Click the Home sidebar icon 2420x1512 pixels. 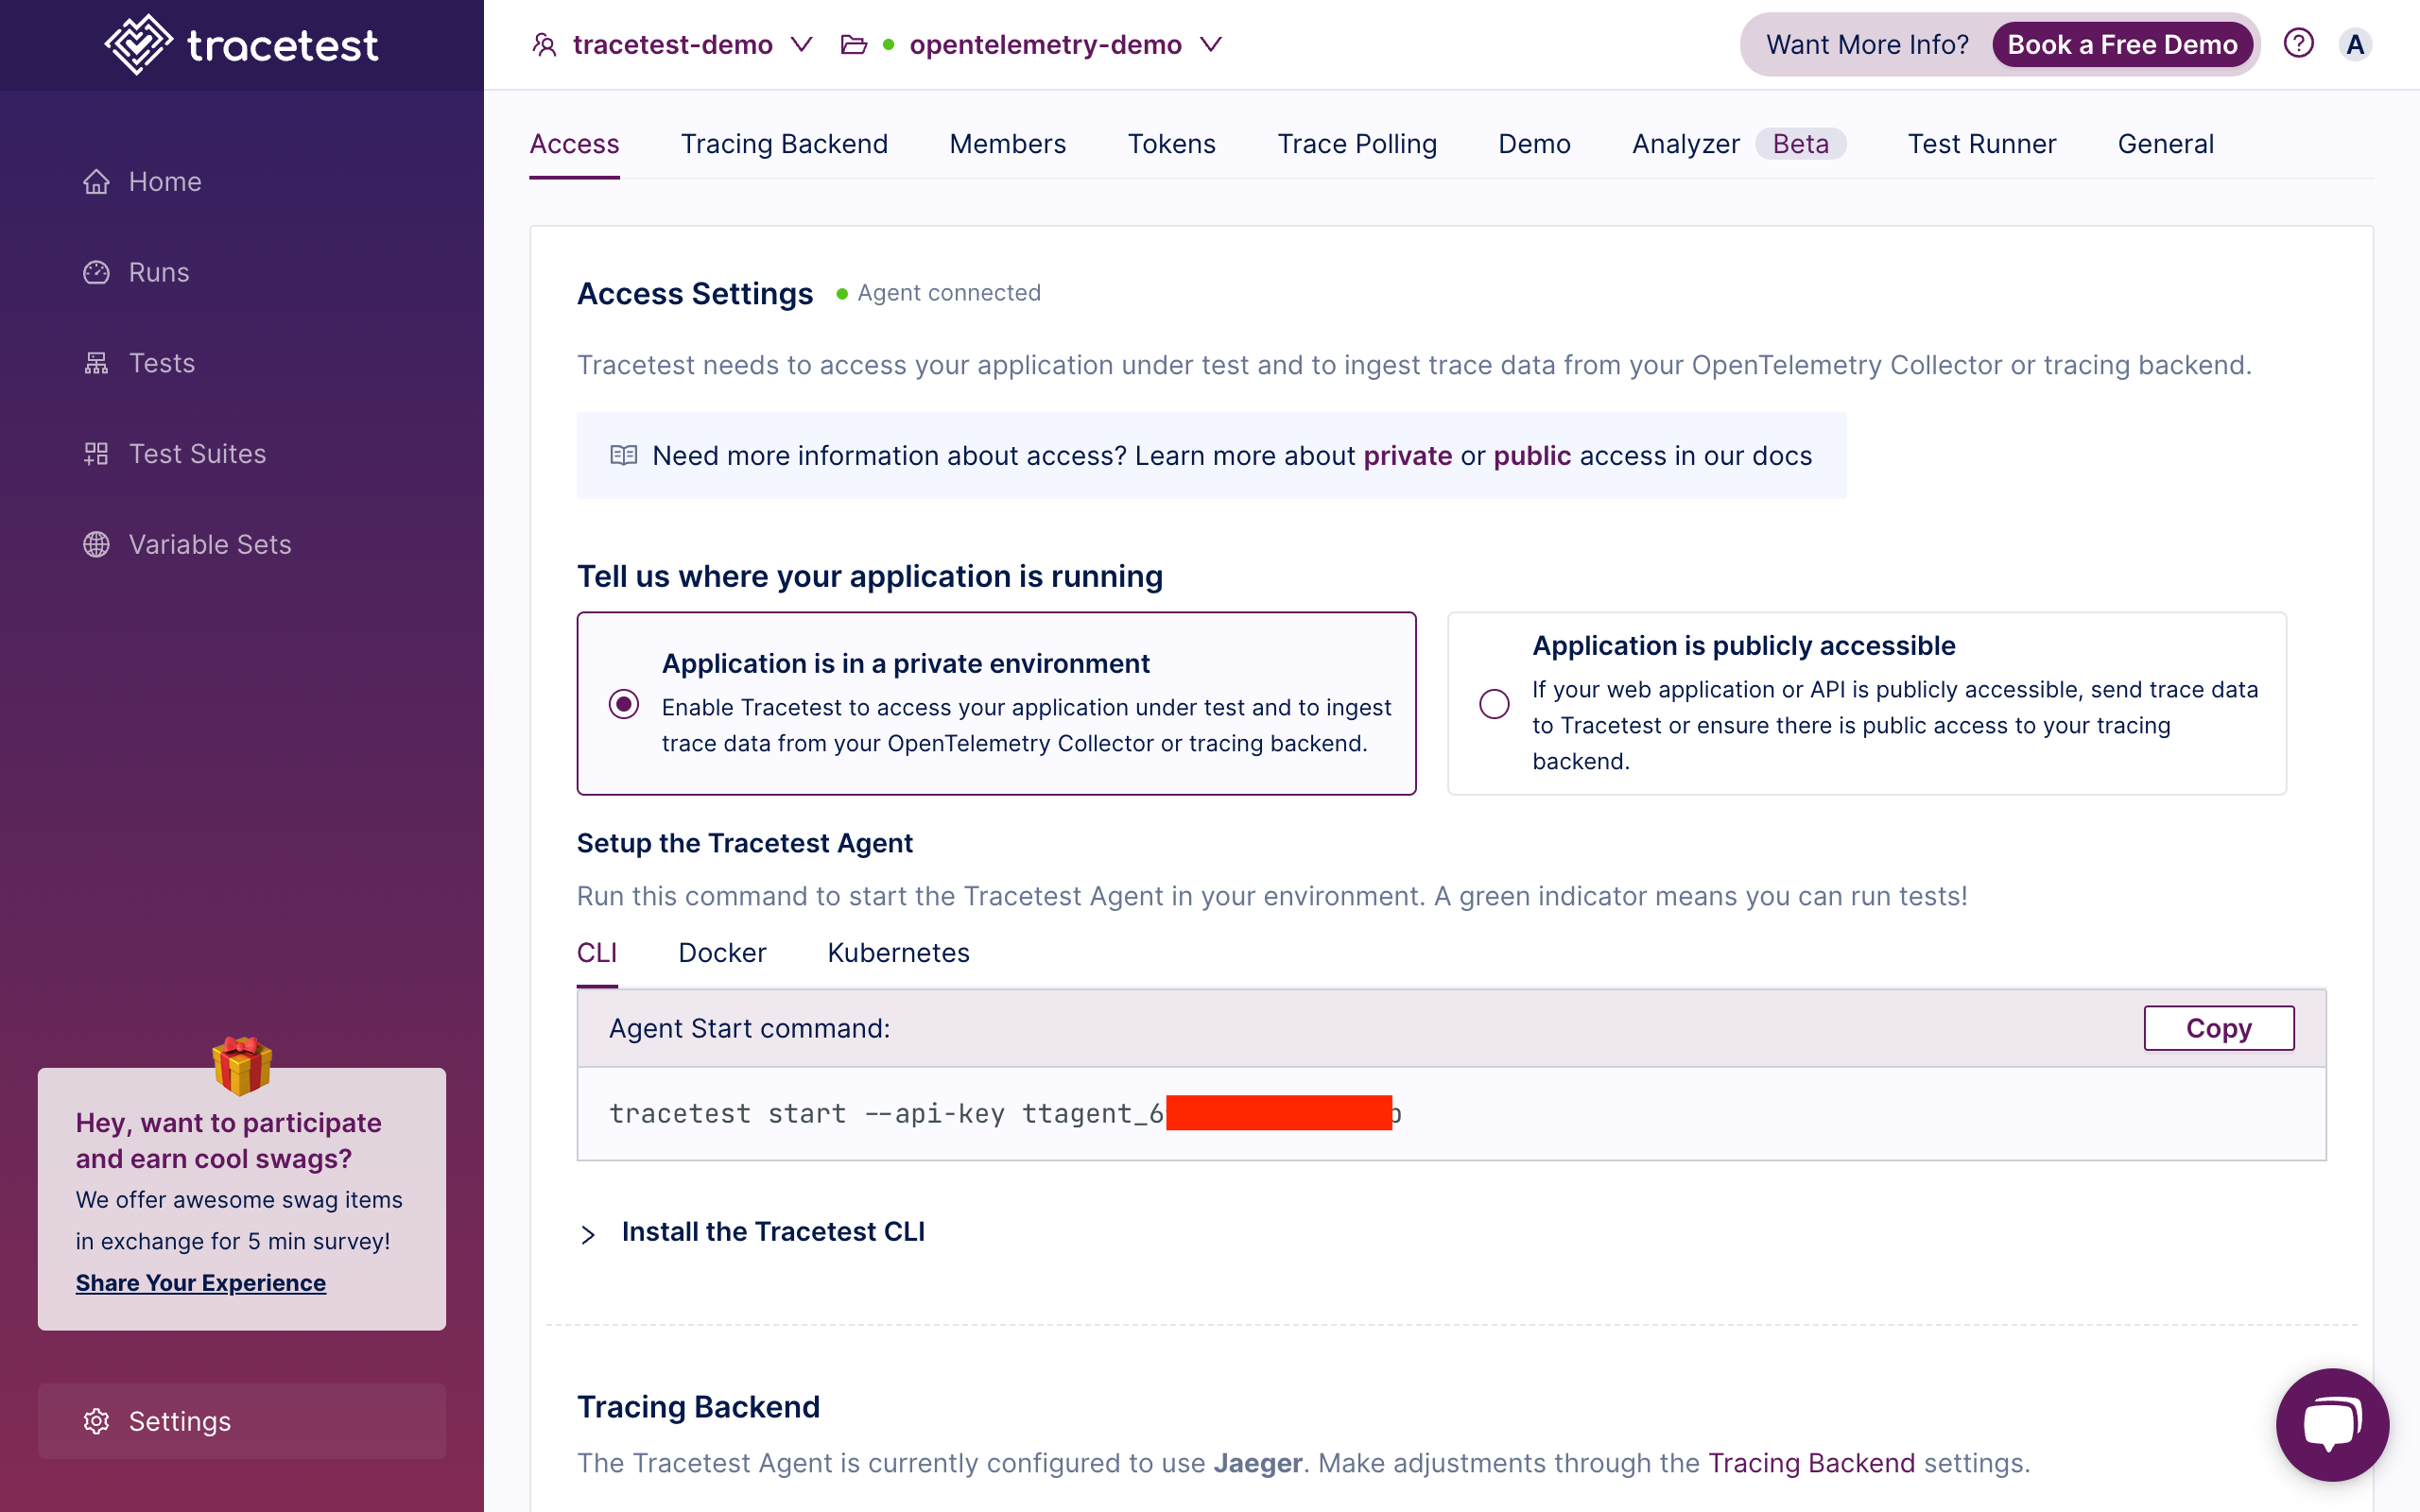coord(95,181)
